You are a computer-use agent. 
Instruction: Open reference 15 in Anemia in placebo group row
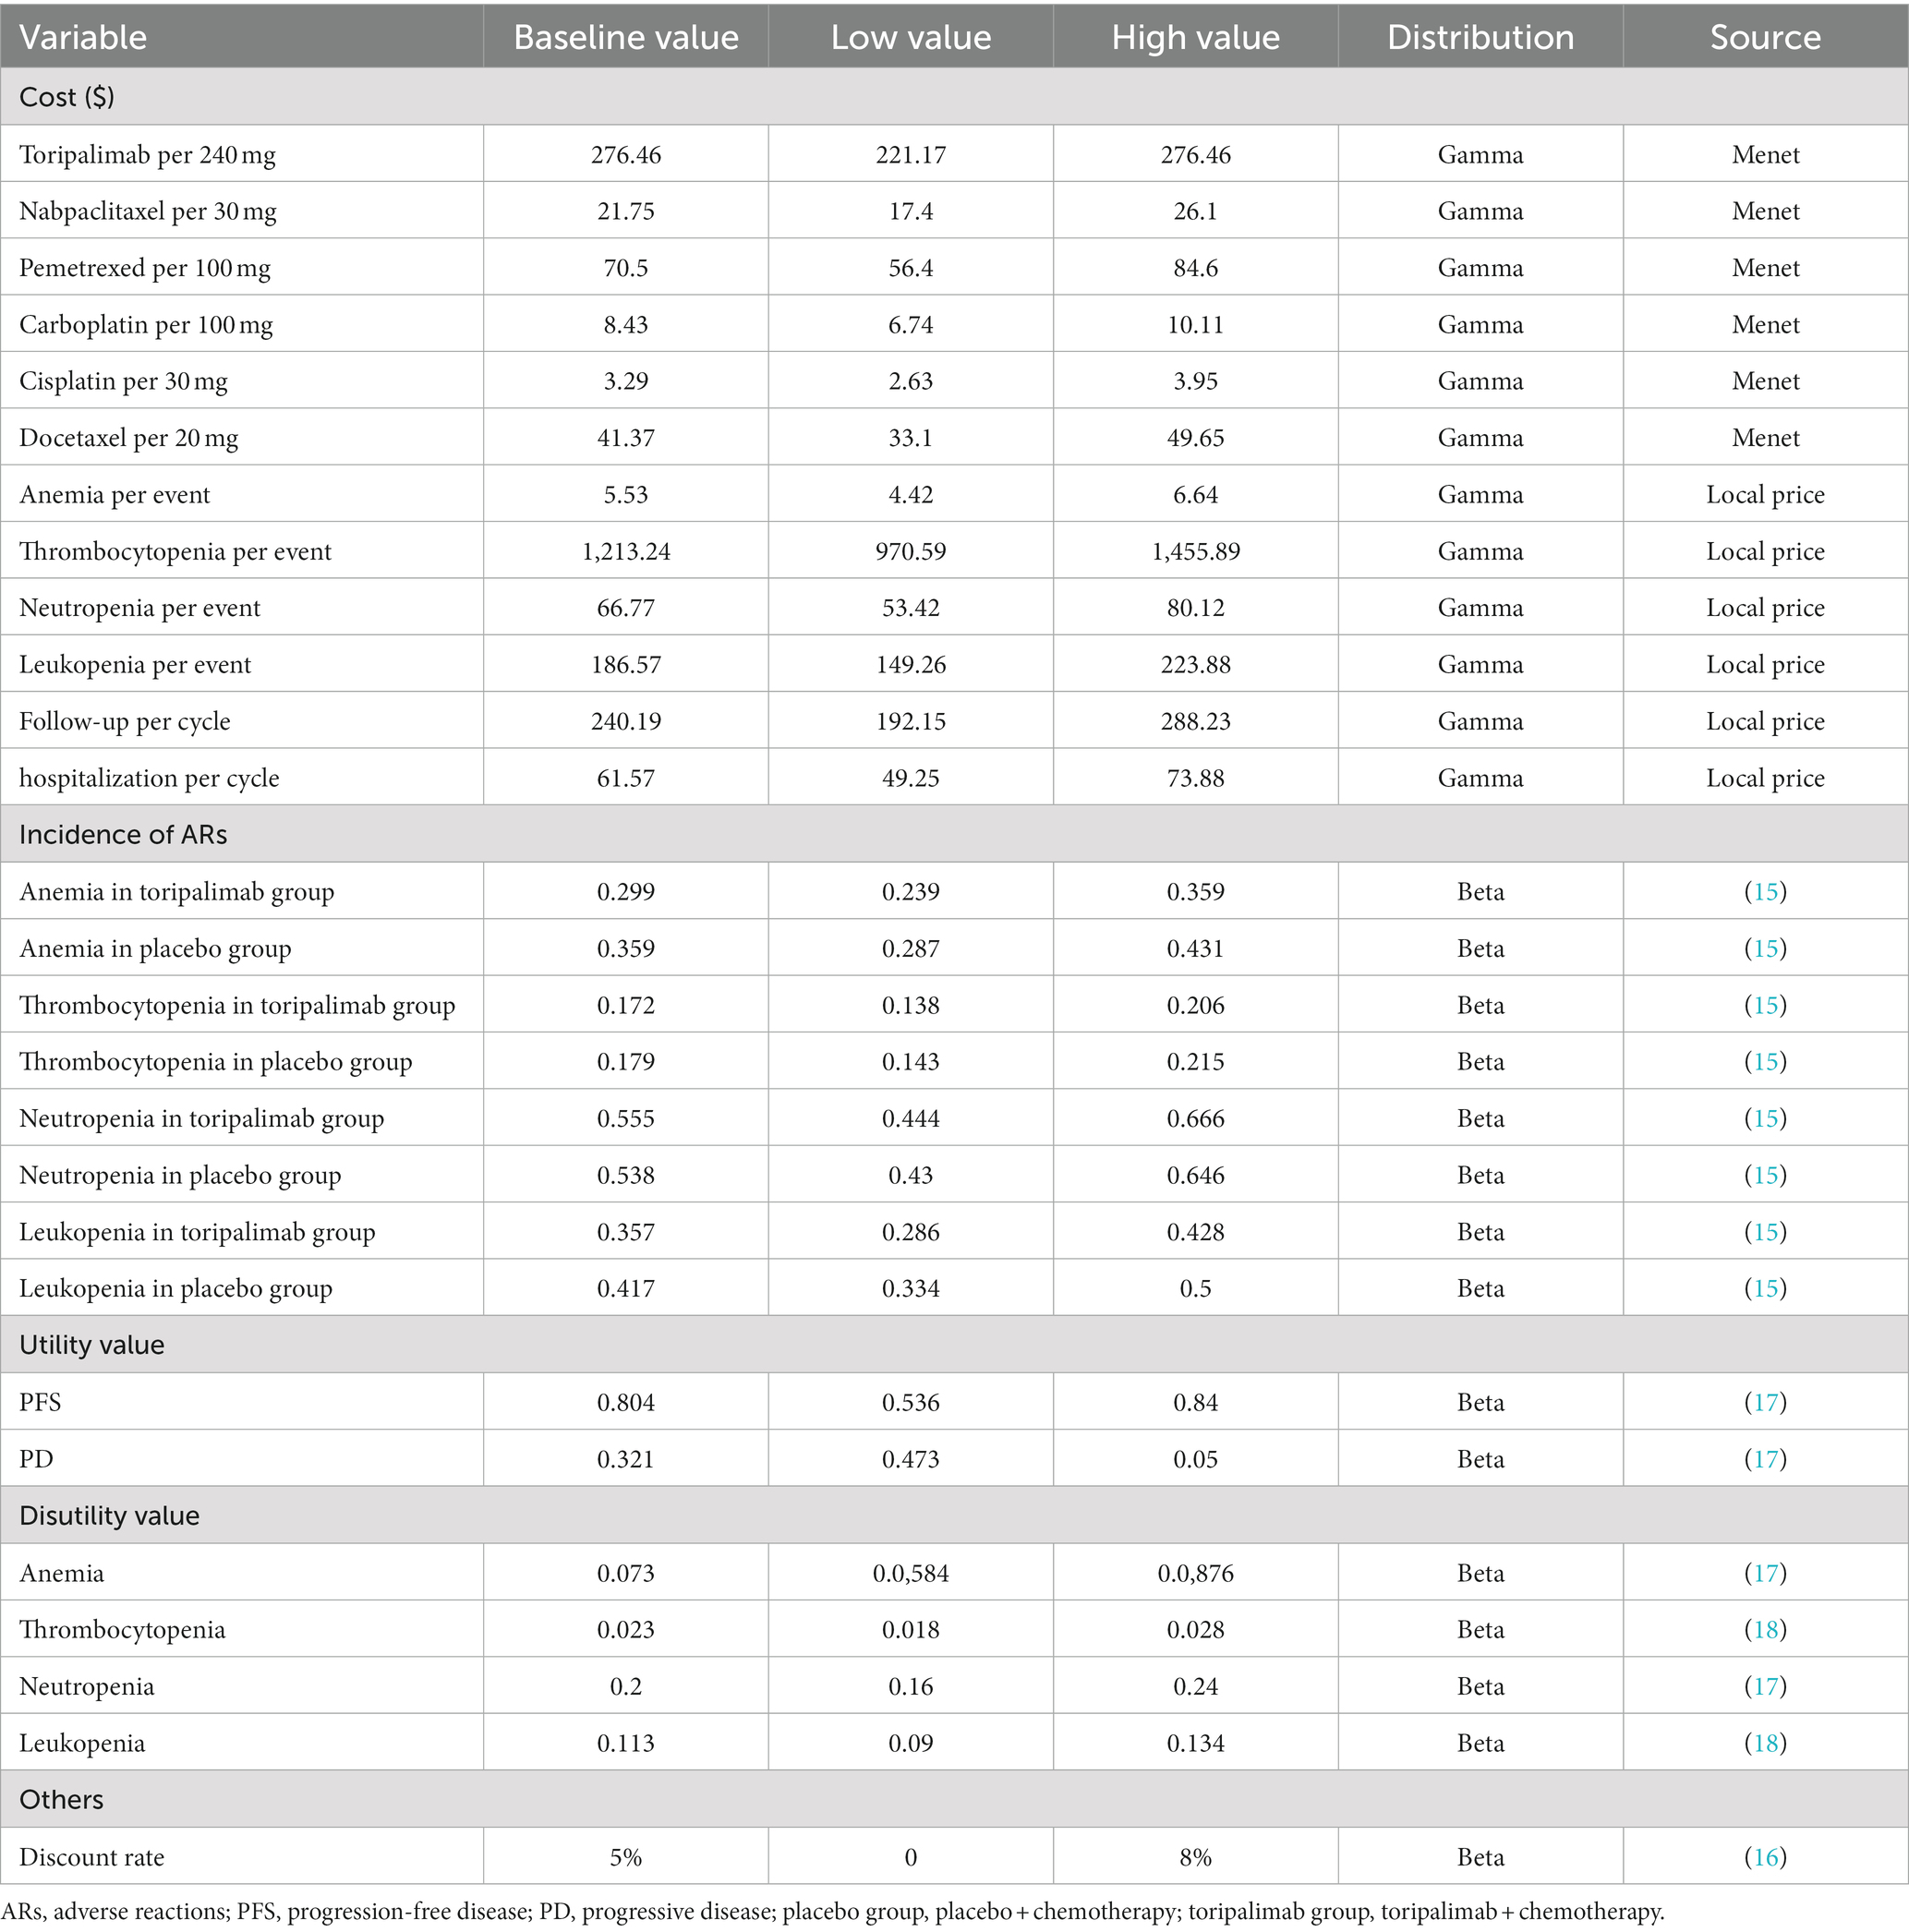[x=1766, y=948]
